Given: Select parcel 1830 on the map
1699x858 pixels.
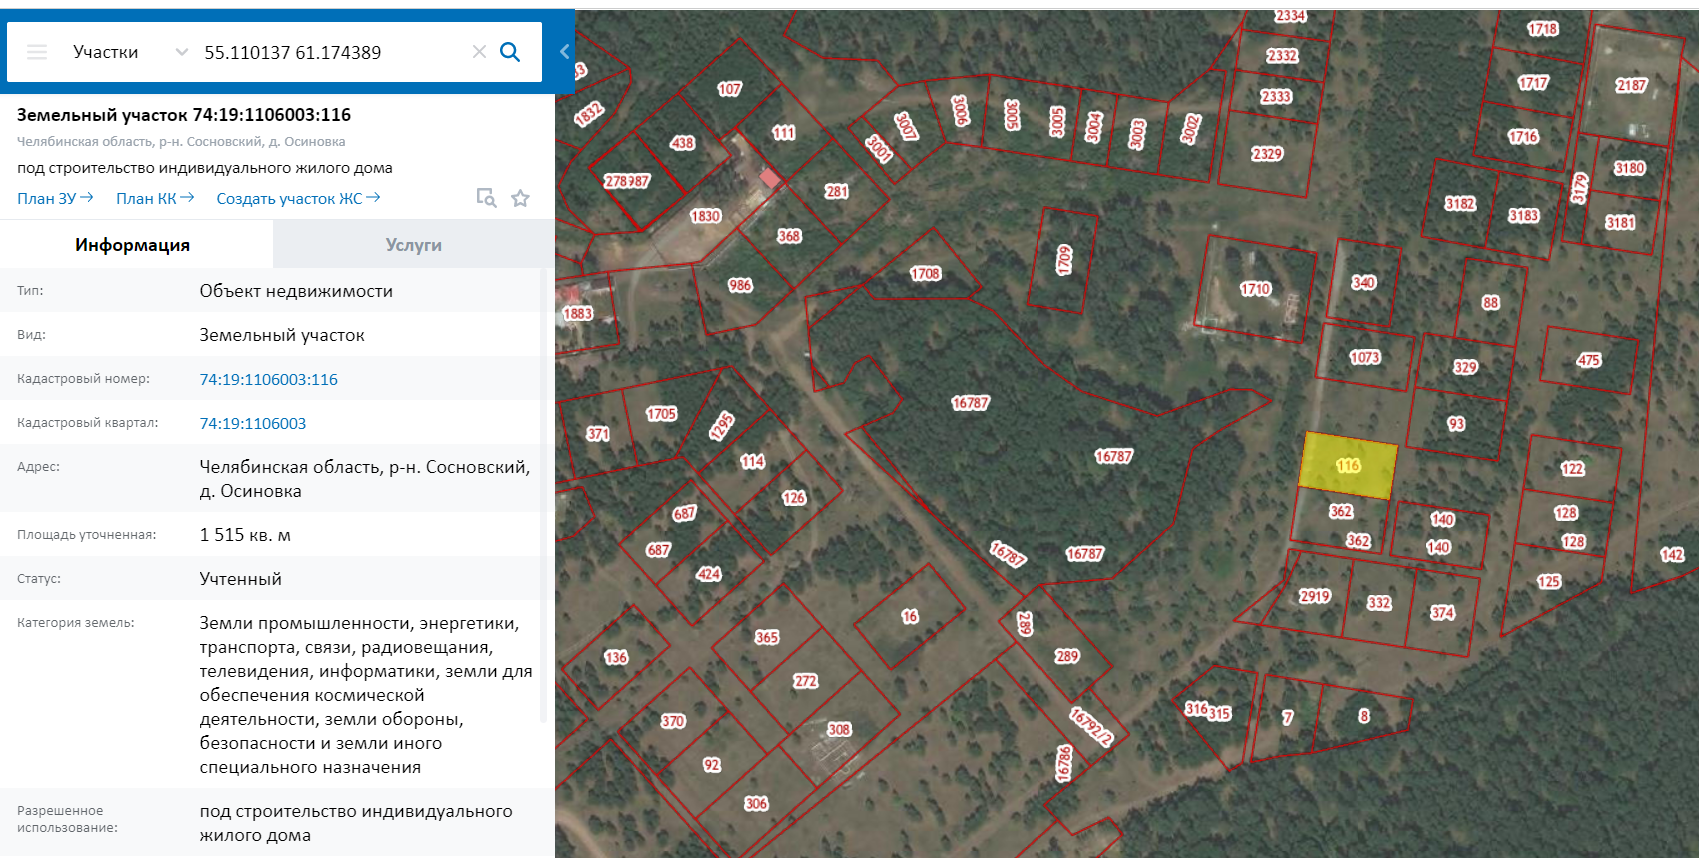Looking at the screenshot, I should click(x=705, y=216).
